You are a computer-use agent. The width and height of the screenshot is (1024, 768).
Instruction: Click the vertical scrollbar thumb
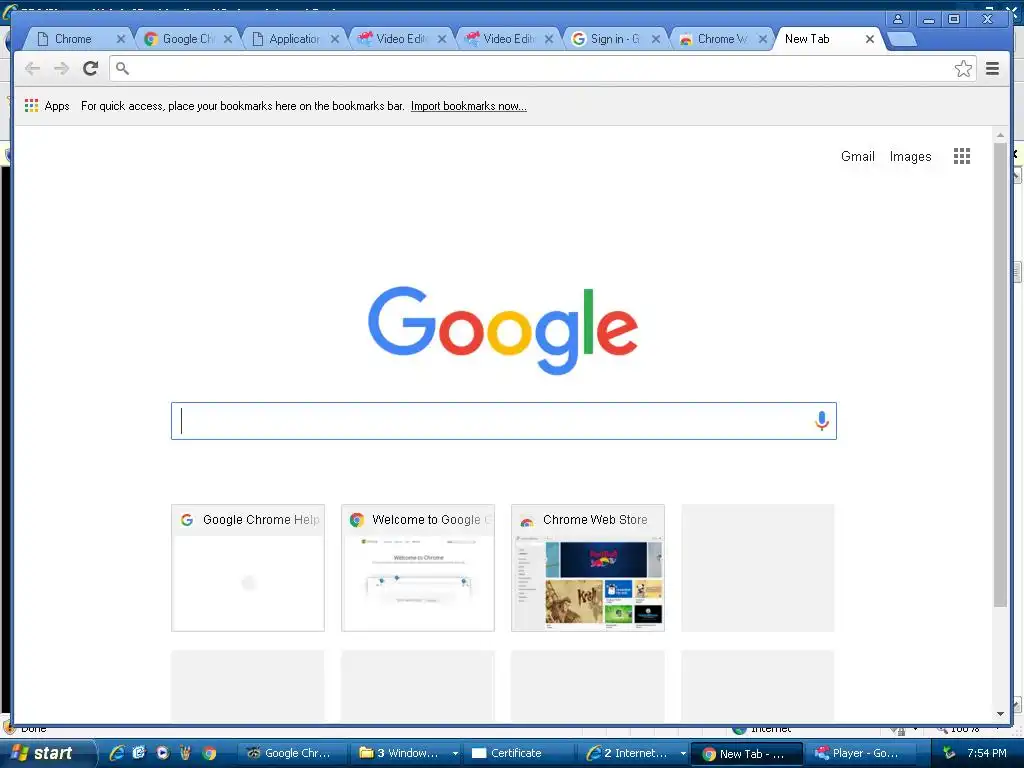1000,375
